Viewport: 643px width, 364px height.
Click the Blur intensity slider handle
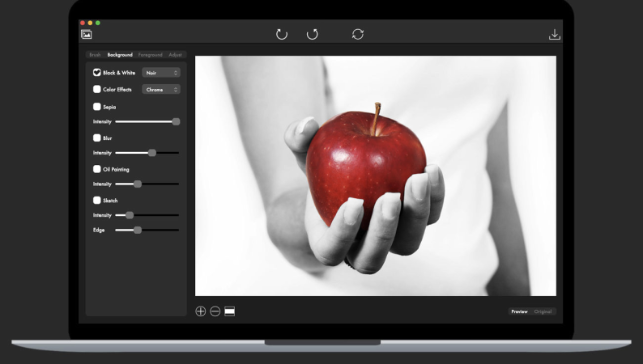[152, 152]
